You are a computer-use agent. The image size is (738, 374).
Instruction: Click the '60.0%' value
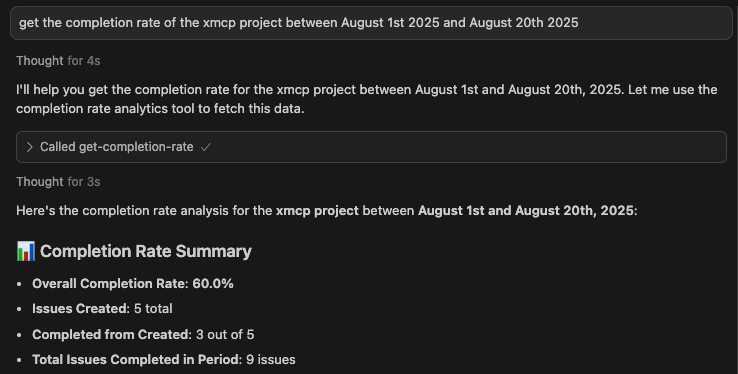(x=213, y=284)
